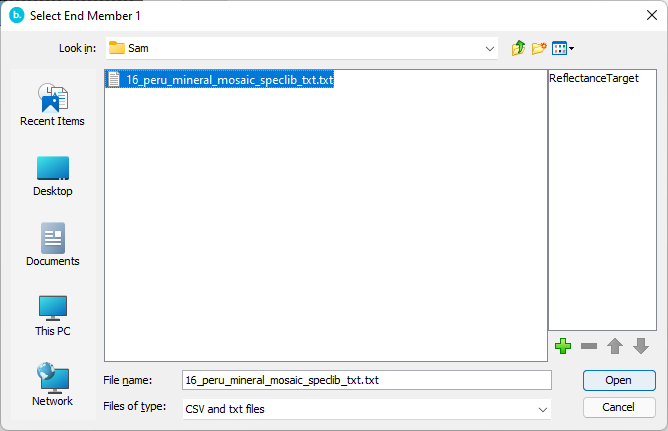668x431 pixels.
Task: Select 16_peru_mineral_mosaic_speclib_txt.txt file
Action: (x=229, y=80)
